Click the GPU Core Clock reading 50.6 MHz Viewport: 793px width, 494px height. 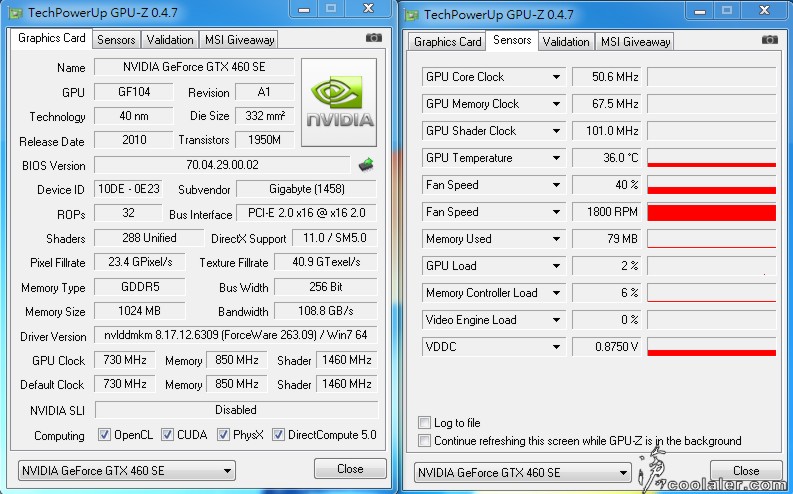click(x=607, y=77)
